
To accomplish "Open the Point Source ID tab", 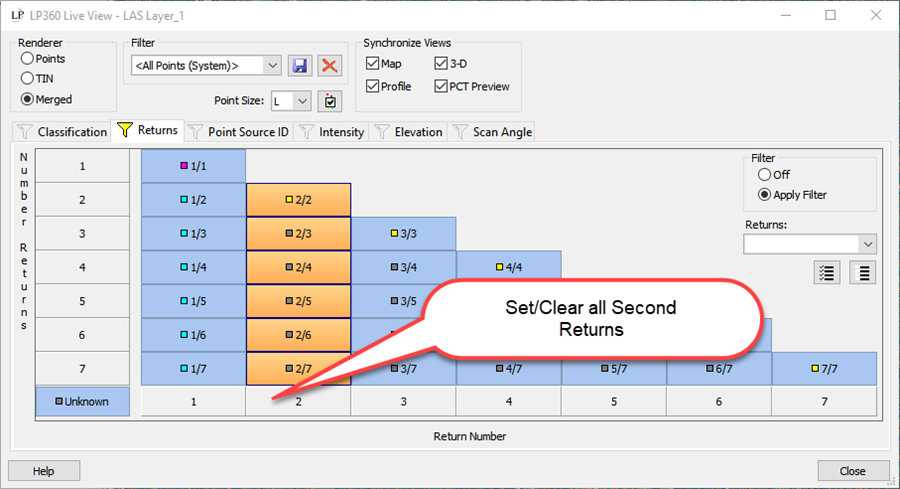I will [239, 132].
